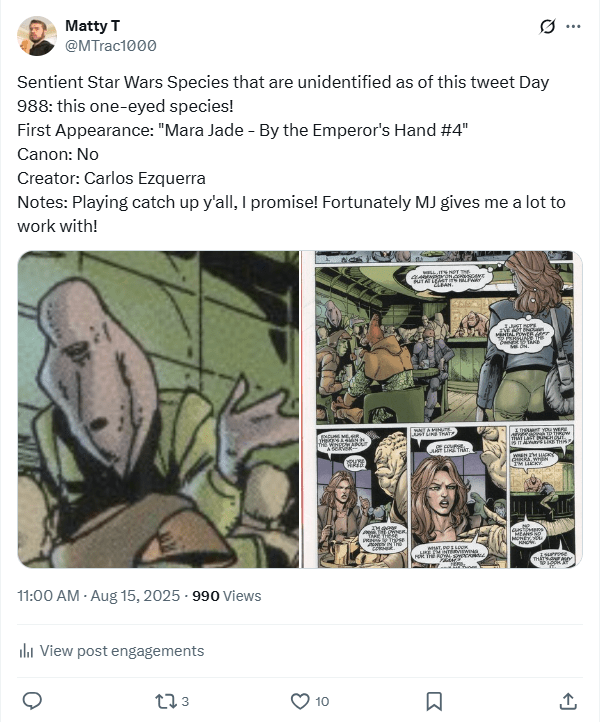
Task: Click the "990 Views" count
Action: pyautogui.click(x=226, y=596)
